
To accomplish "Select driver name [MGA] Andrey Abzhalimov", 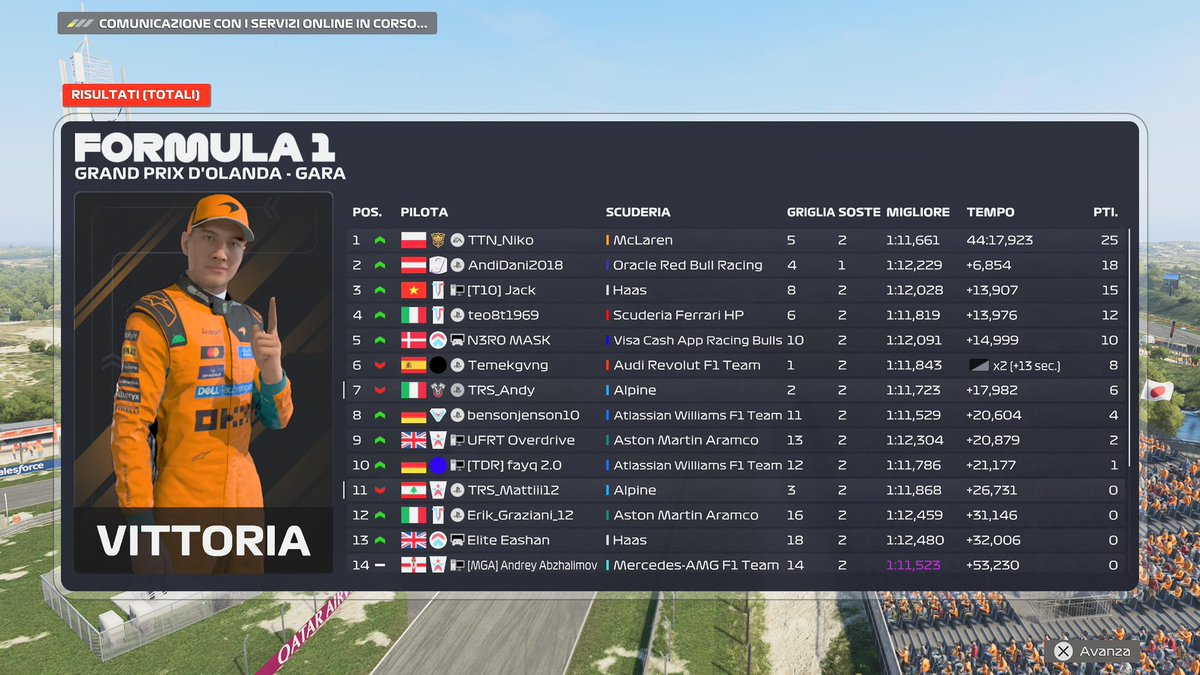I will click(x=532, y=565).
